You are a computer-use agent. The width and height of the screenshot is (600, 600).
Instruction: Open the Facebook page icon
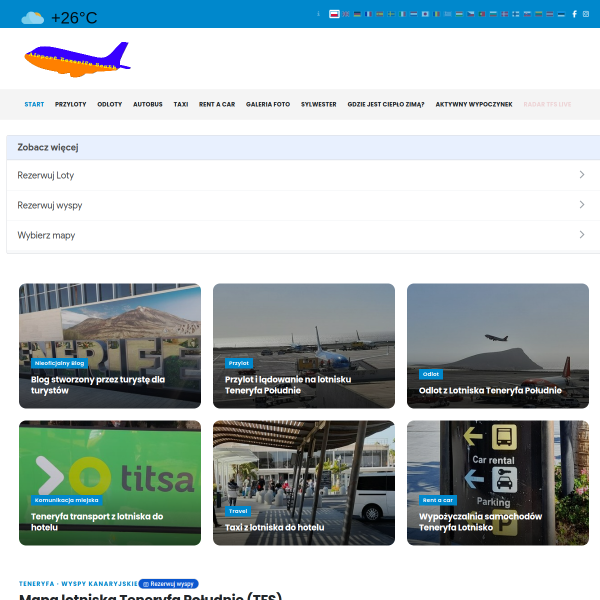click(574, 14)
